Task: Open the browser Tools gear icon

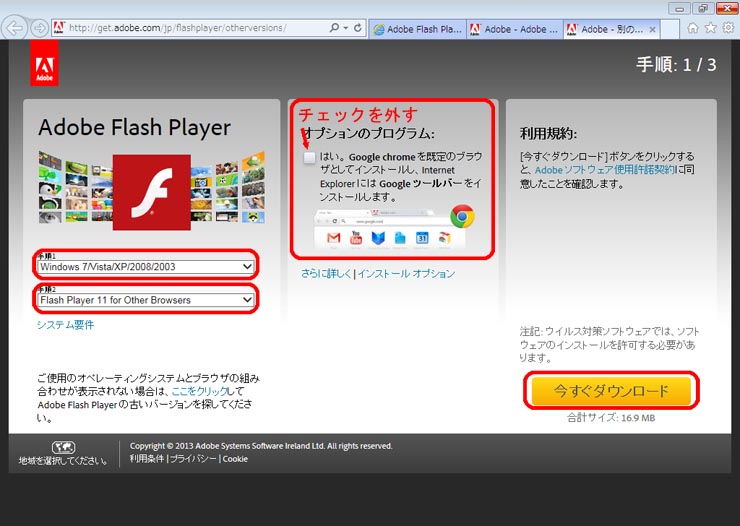Action: pyautogui.click(x=728, y=28)
